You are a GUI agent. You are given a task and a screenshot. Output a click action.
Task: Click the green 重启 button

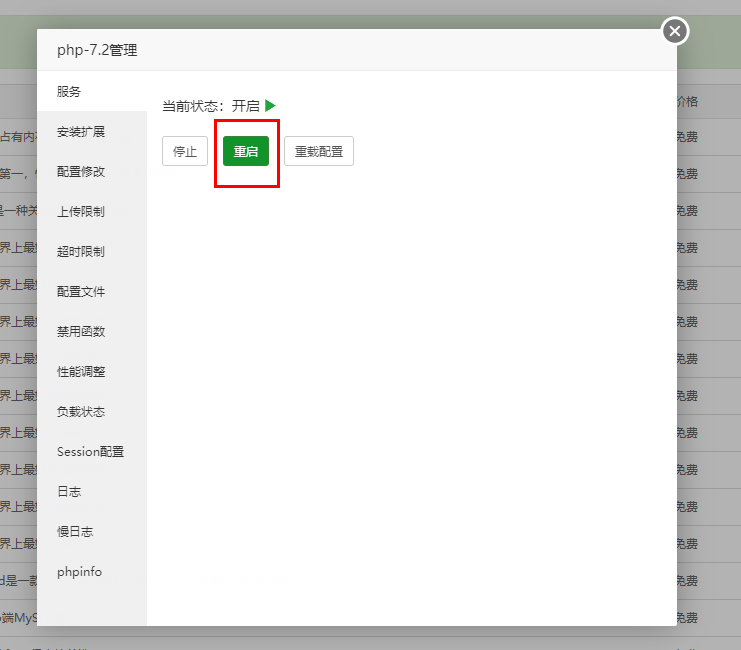(246, 151)
